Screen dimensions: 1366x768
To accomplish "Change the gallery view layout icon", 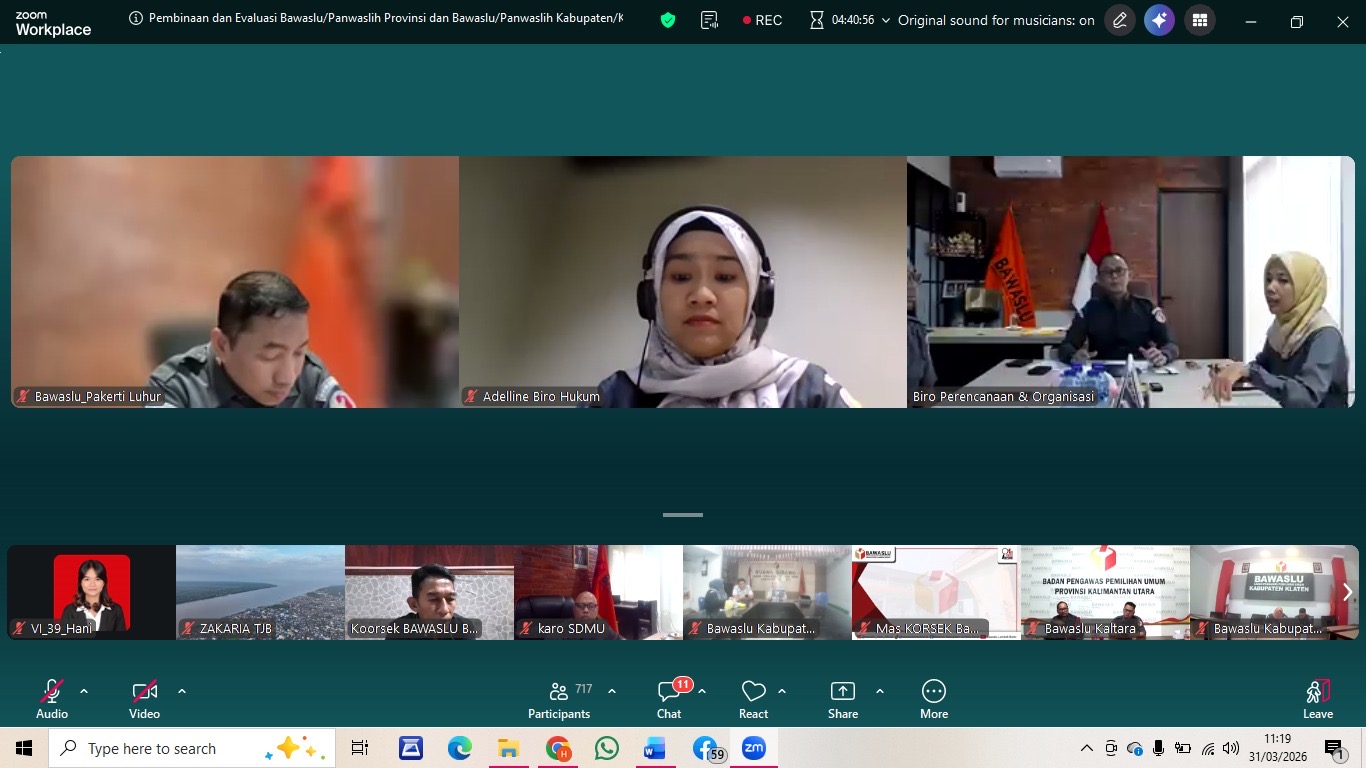I will pos(1199,20).
